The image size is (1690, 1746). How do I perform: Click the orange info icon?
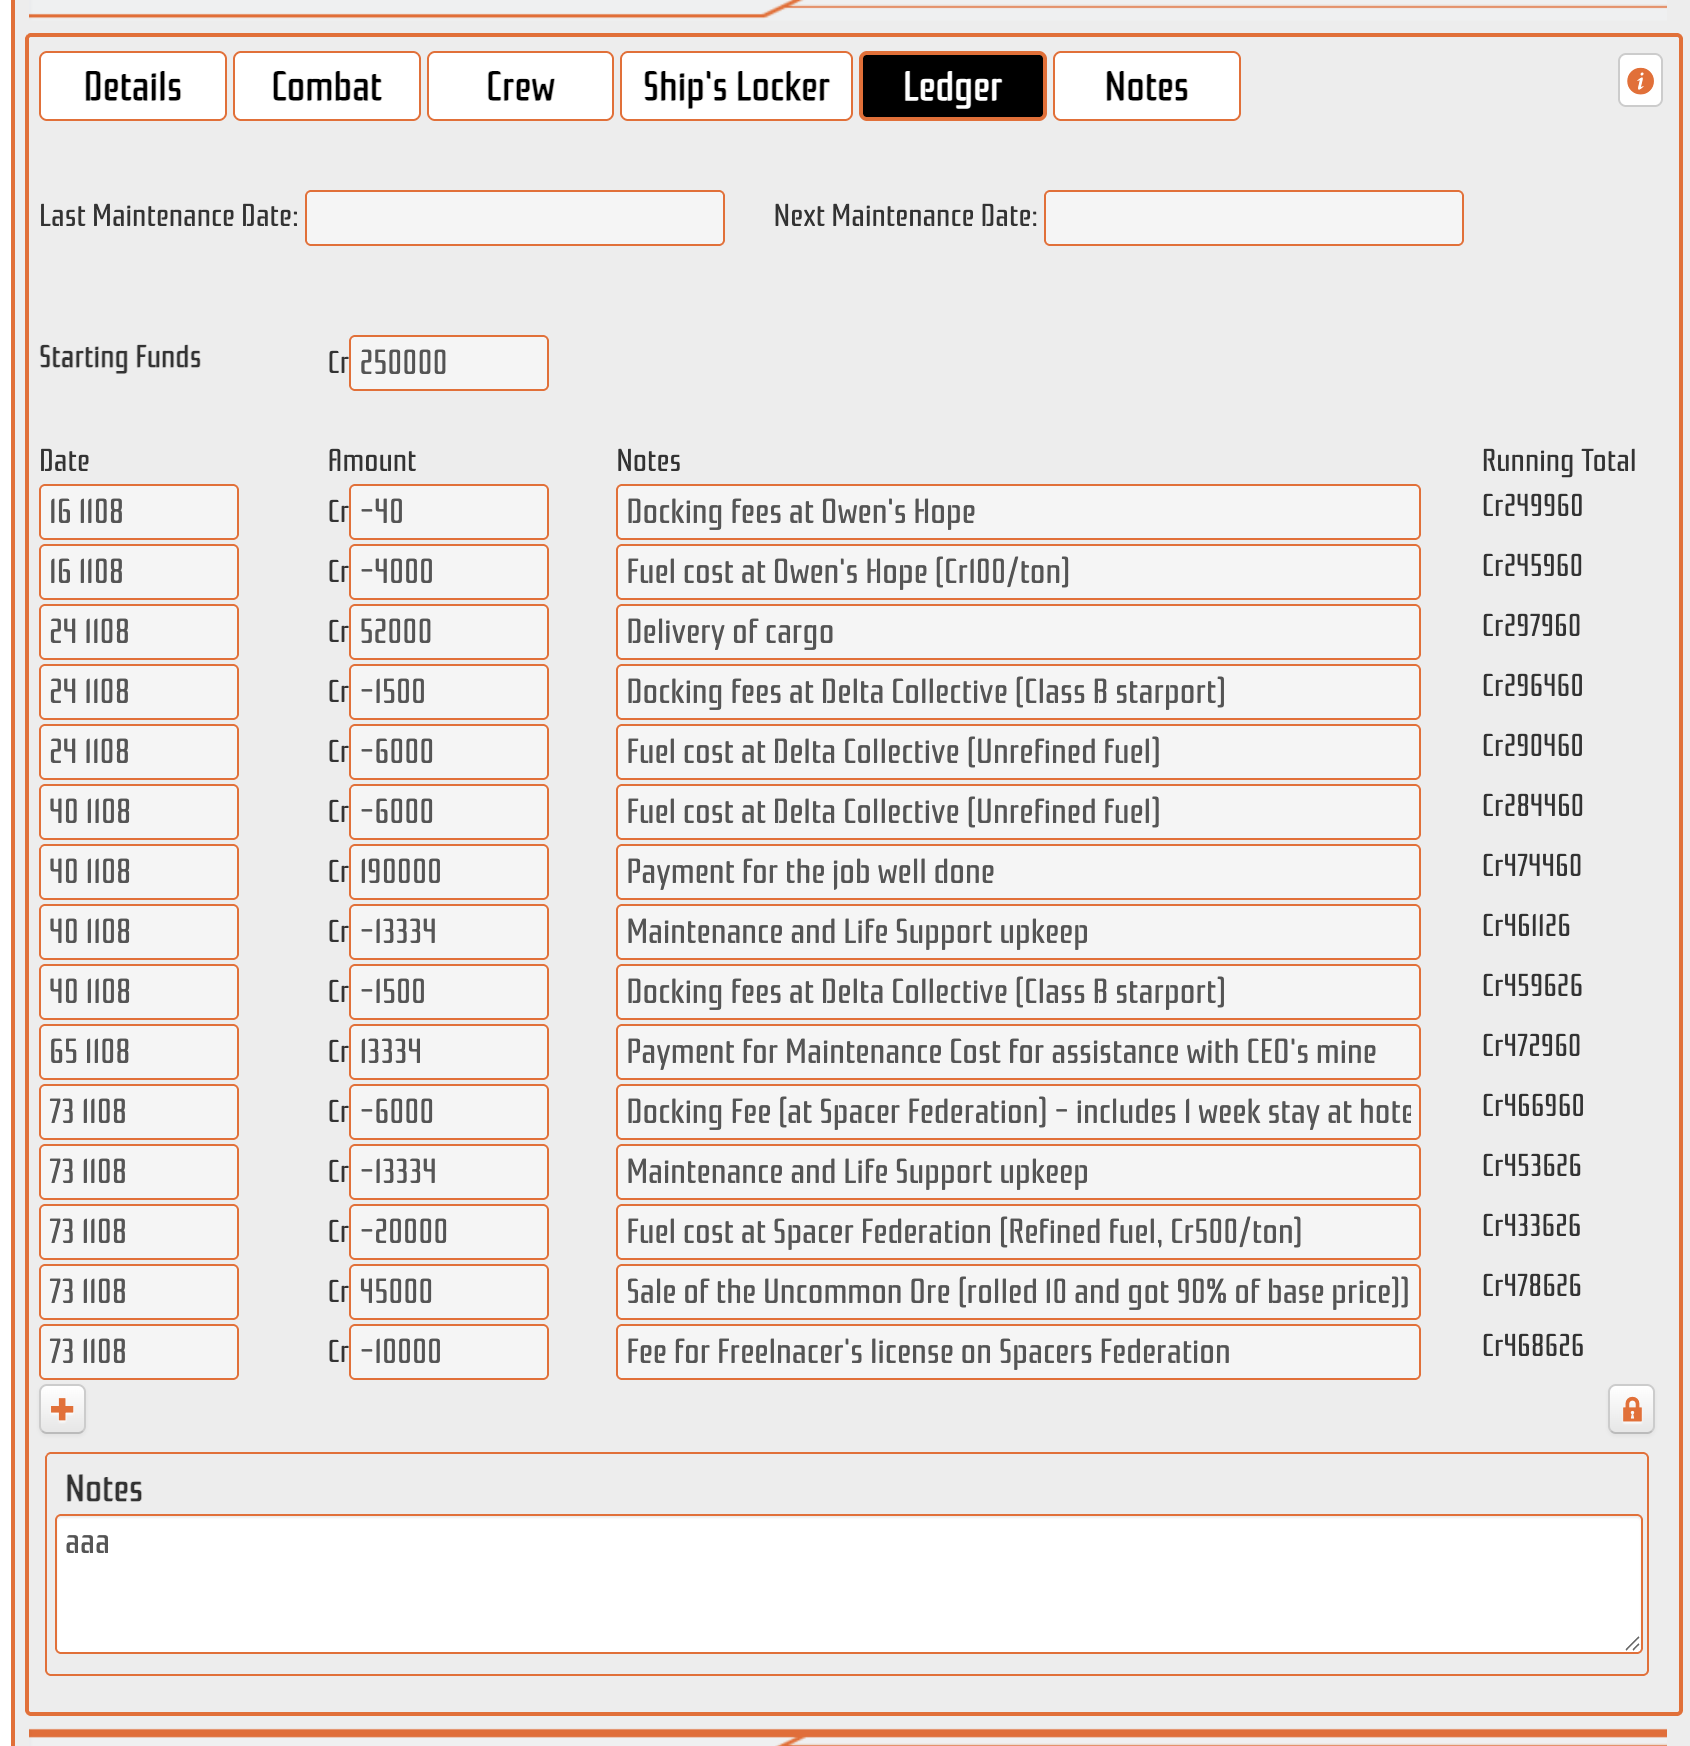point(1640,81)
